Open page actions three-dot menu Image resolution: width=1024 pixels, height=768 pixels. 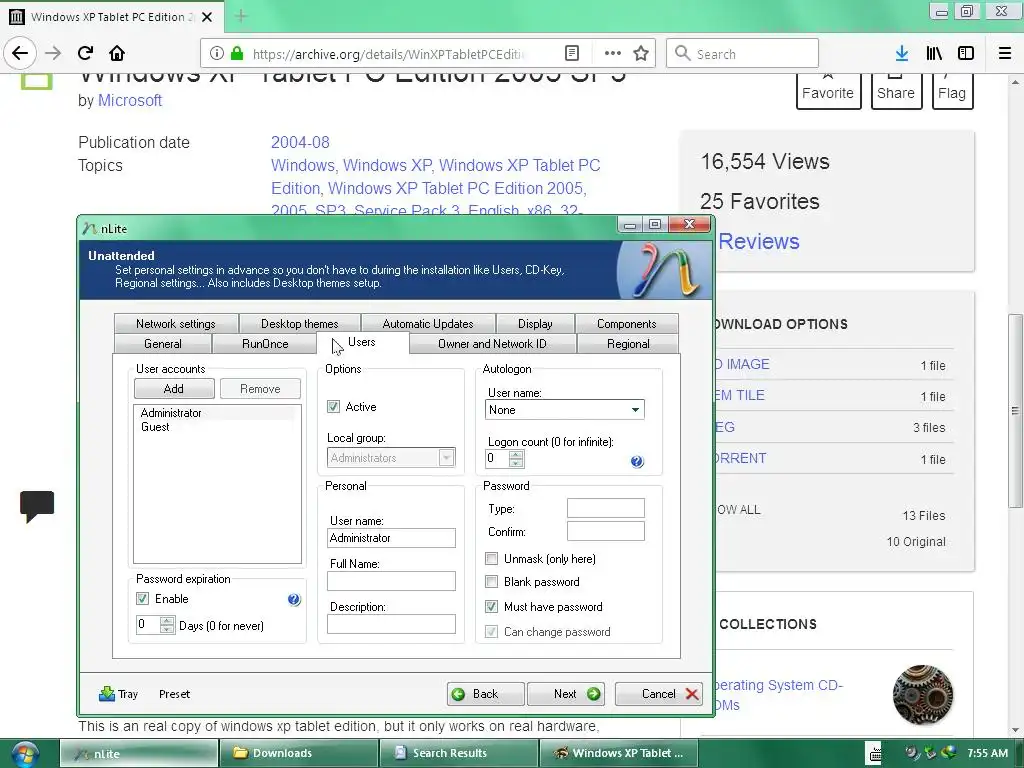click(x=613, y=54)
